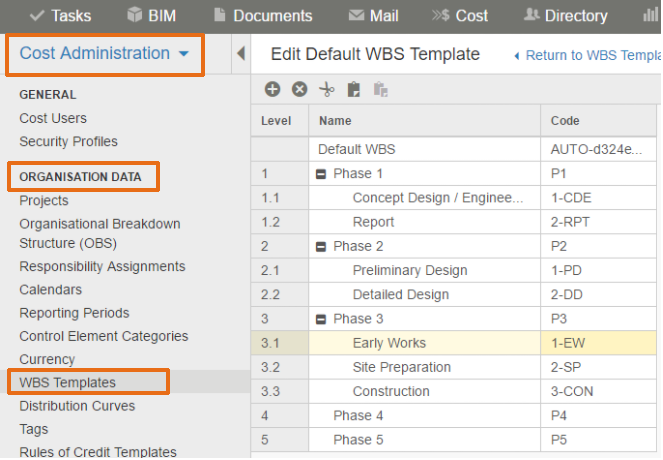663x460 pixels.
Task: Click the paste clipboard icon
Action: pos(353,90)
